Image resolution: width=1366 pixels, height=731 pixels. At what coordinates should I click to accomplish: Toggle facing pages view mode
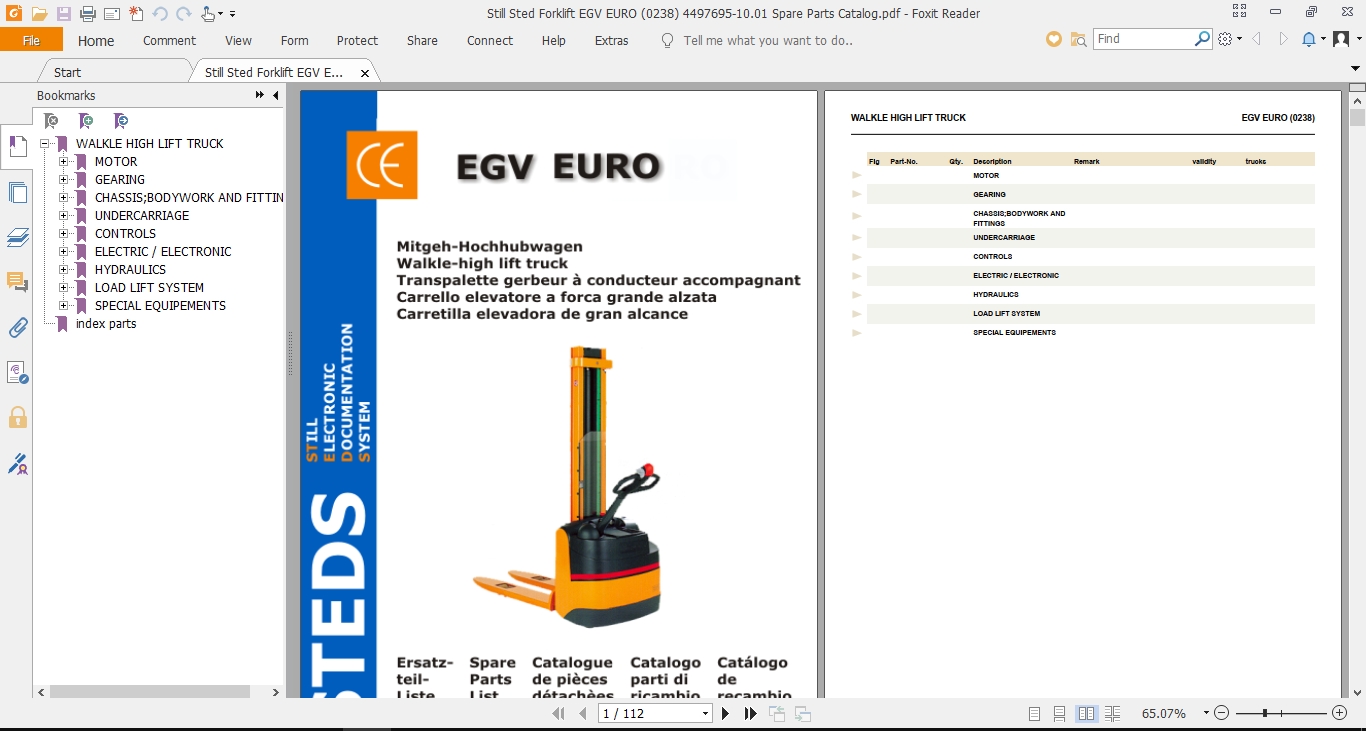(x=1086, y=714)
